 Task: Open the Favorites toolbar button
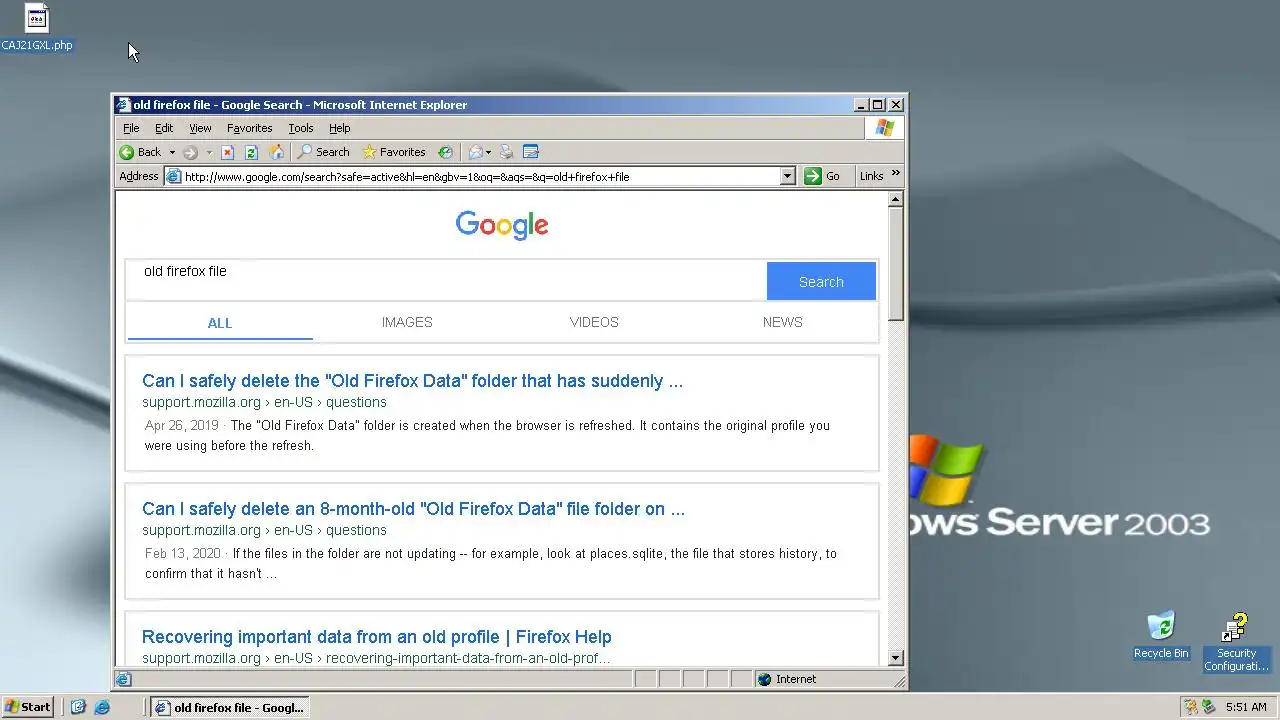tap(394, 152)
